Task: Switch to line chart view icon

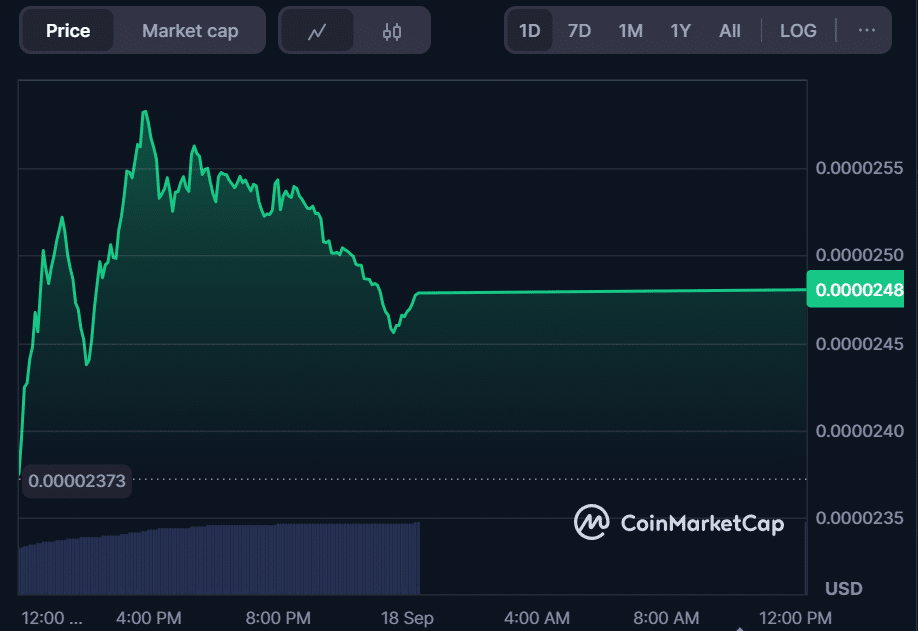Action: [x=317, y=31]
